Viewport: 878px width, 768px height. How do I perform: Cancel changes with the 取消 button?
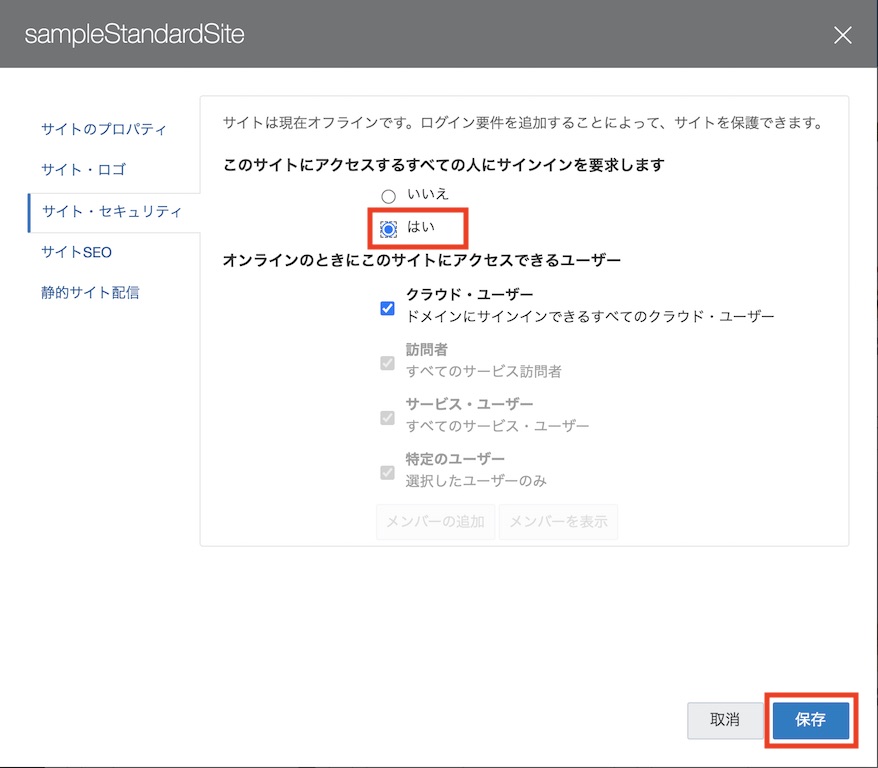pyautogui.click(x=724, y=719)
